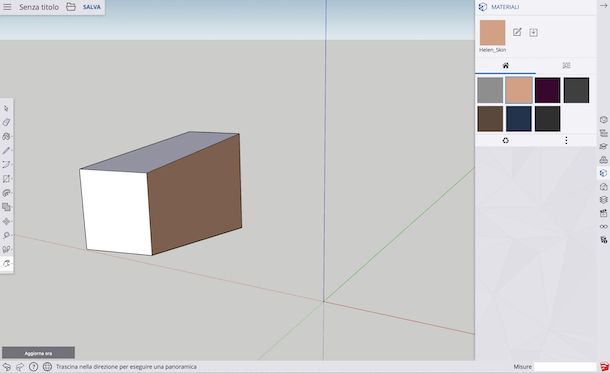Open the Scenes clapperboard panel icon
This screenshot has height=373, width=610.
pyautogui.click(x=603, y=213)
